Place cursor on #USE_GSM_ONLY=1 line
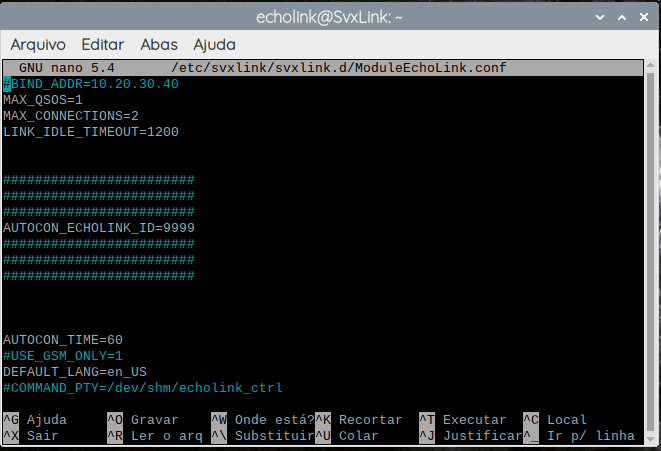661x451 pixels. [63, 356]
